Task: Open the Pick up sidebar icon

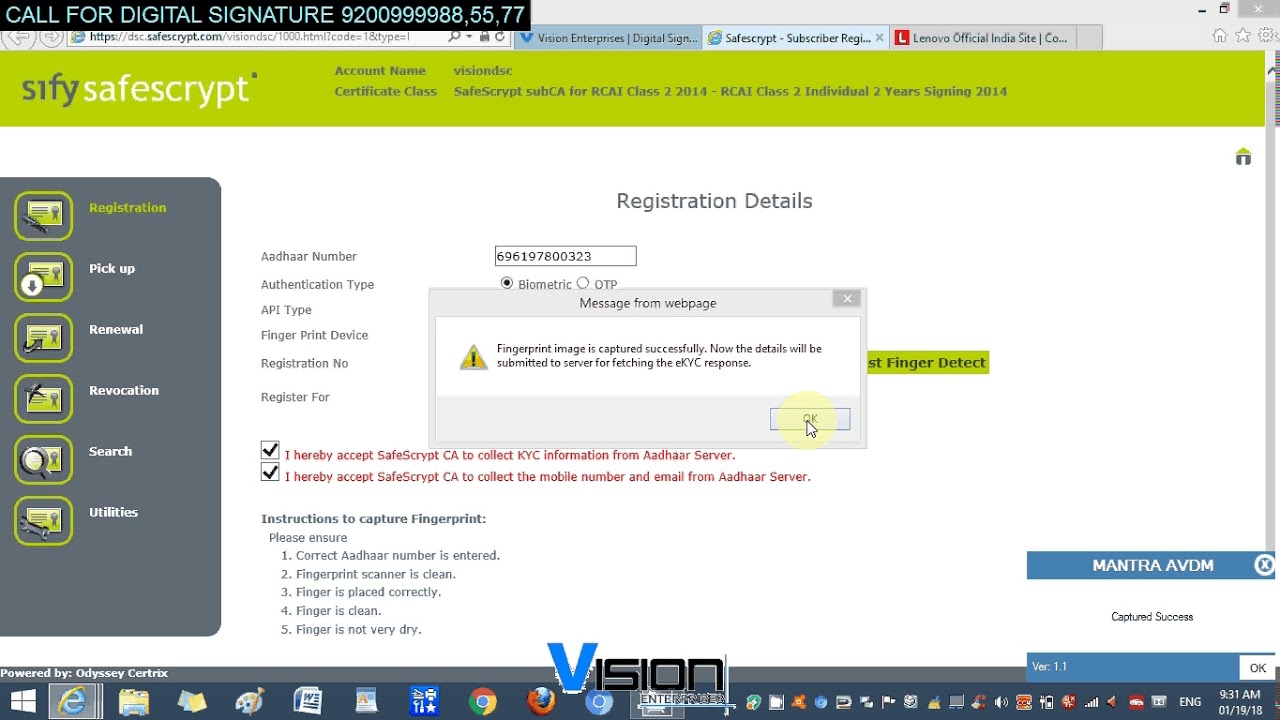Action: pos(43,276)
